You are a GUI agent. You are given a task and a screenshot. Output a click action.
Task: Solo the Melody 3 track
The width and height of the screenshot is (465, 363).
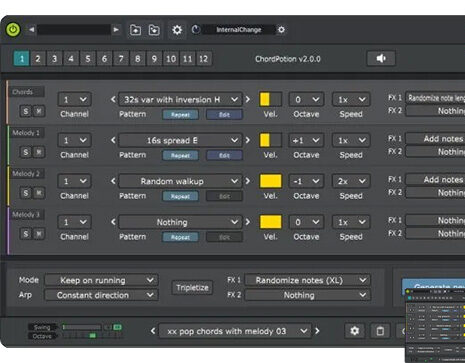point(26,234)
